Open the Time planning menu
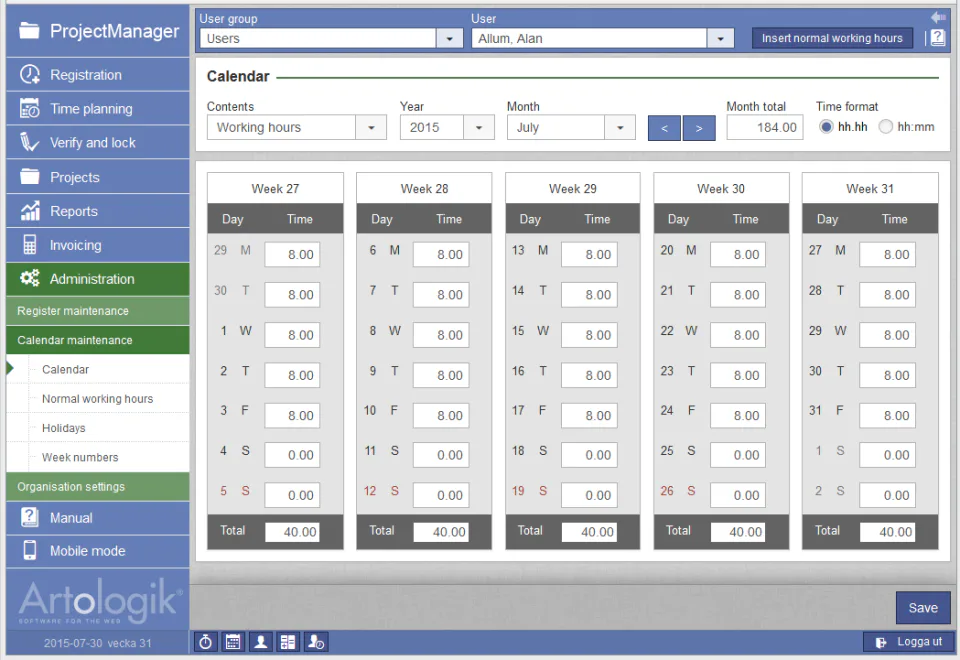This screenshot has height=660, width=960. pos(98,108)
